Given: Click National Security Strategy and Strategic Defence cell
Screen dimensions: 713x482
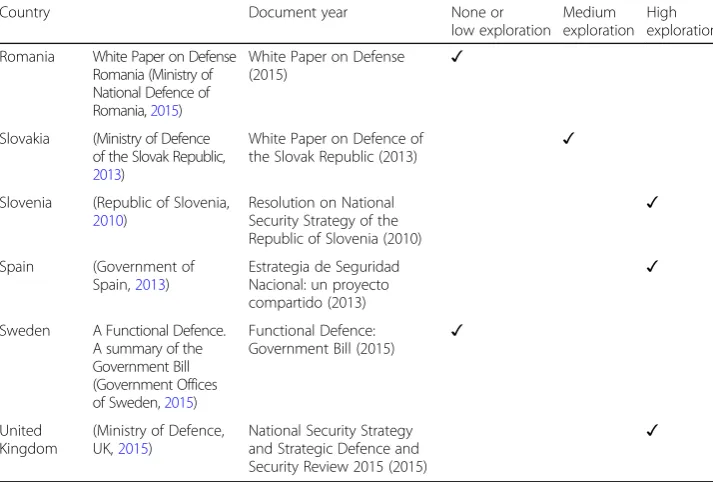Looking at the screenshot, I should click(x=338, y=449).
